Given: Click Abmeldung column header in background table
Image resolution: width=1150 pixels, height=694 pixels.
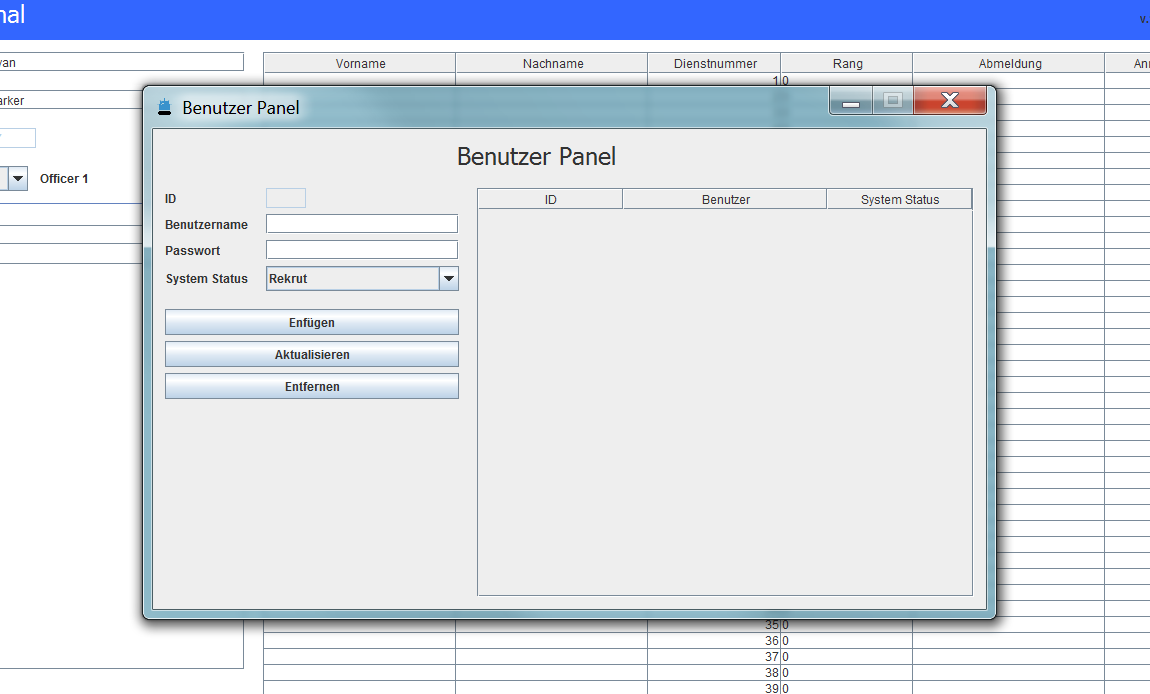Looking at the screenshot, I should click(x=1010, y=63).
